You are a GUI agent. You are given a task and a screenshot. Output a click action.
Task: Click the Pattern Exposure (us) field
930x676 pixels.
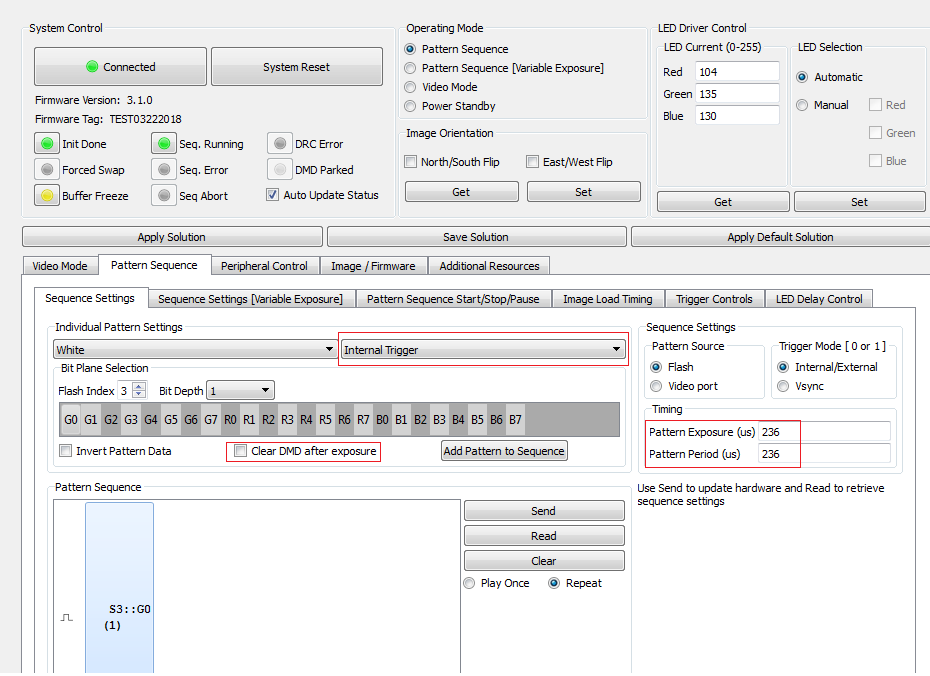pos(824,432)
